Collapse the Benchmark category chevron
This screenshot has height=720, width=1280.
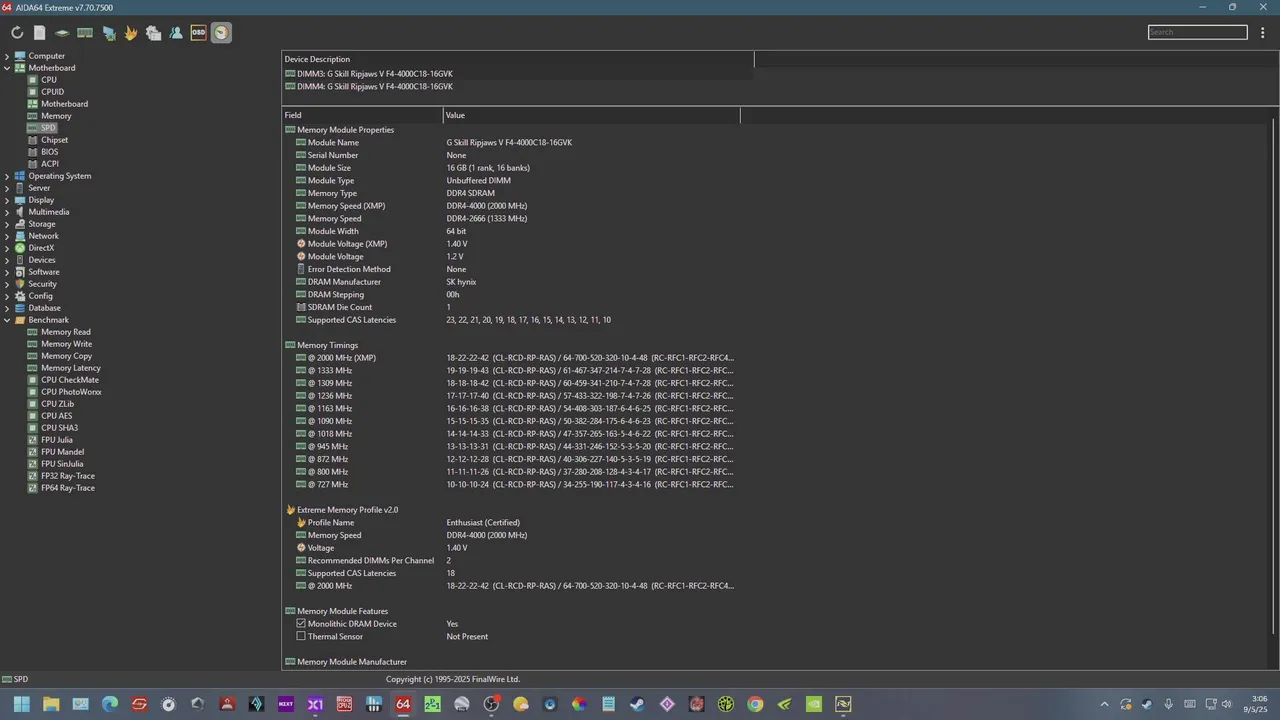coord(7,320)
